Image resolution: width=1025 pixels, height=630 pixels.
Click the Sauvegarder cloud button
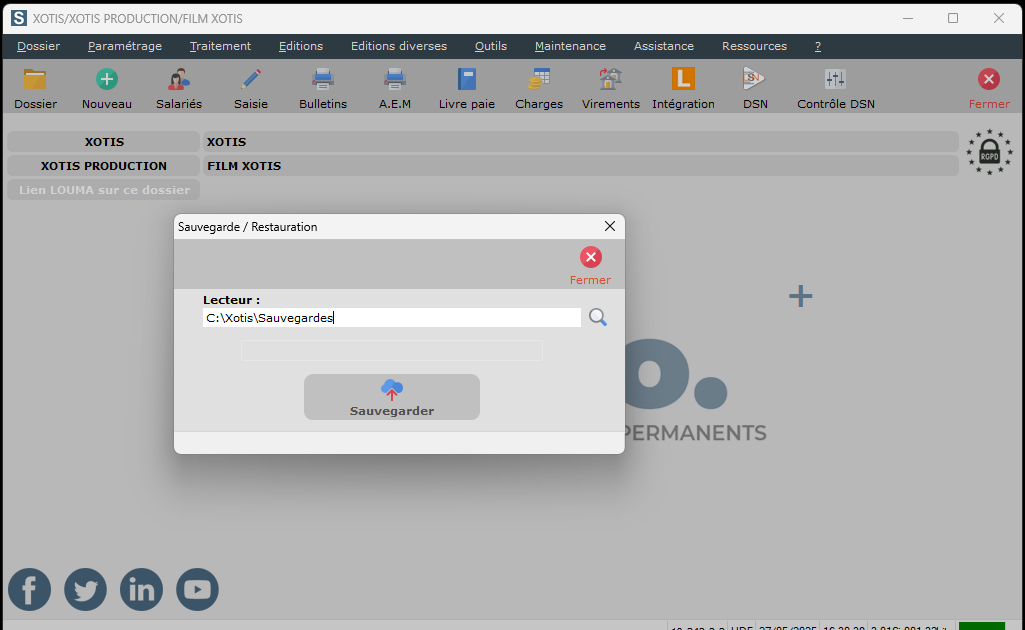(392, 397)
